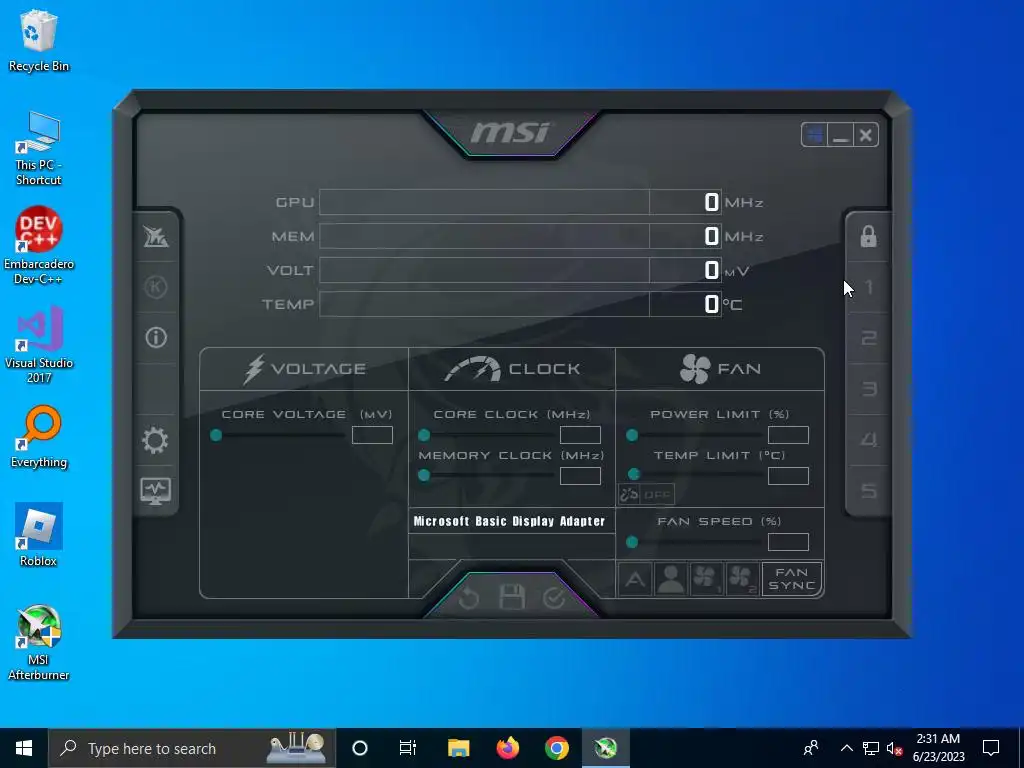Viewport: 1024px width, 768px height.
Task: Click the MEM clock graph bar
Action: click(x=484, y=236)
